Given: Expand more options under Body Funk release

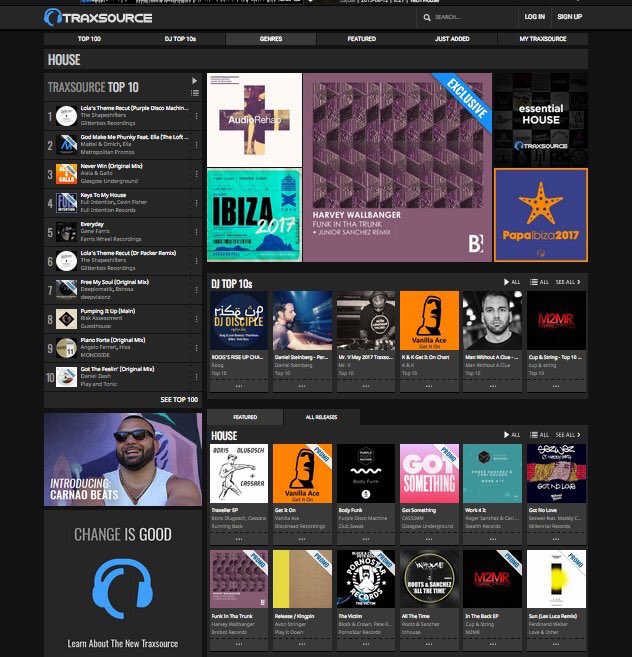Looking at the screenshot, I should (x=366, y=539).
